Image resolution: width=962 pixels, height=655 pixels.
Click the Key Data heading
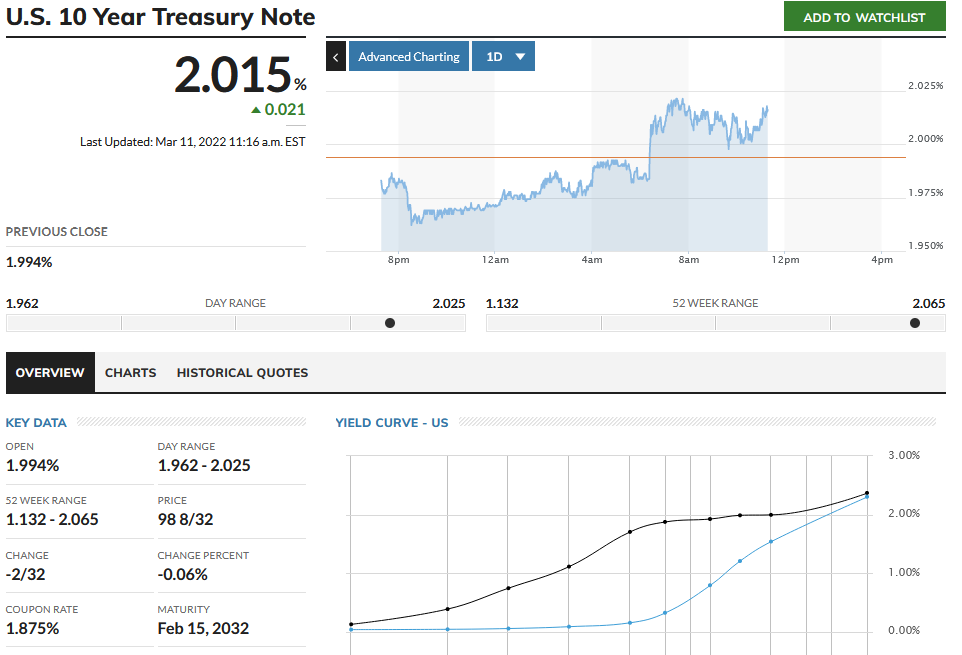pyautogui.click(x=36, y=423)
